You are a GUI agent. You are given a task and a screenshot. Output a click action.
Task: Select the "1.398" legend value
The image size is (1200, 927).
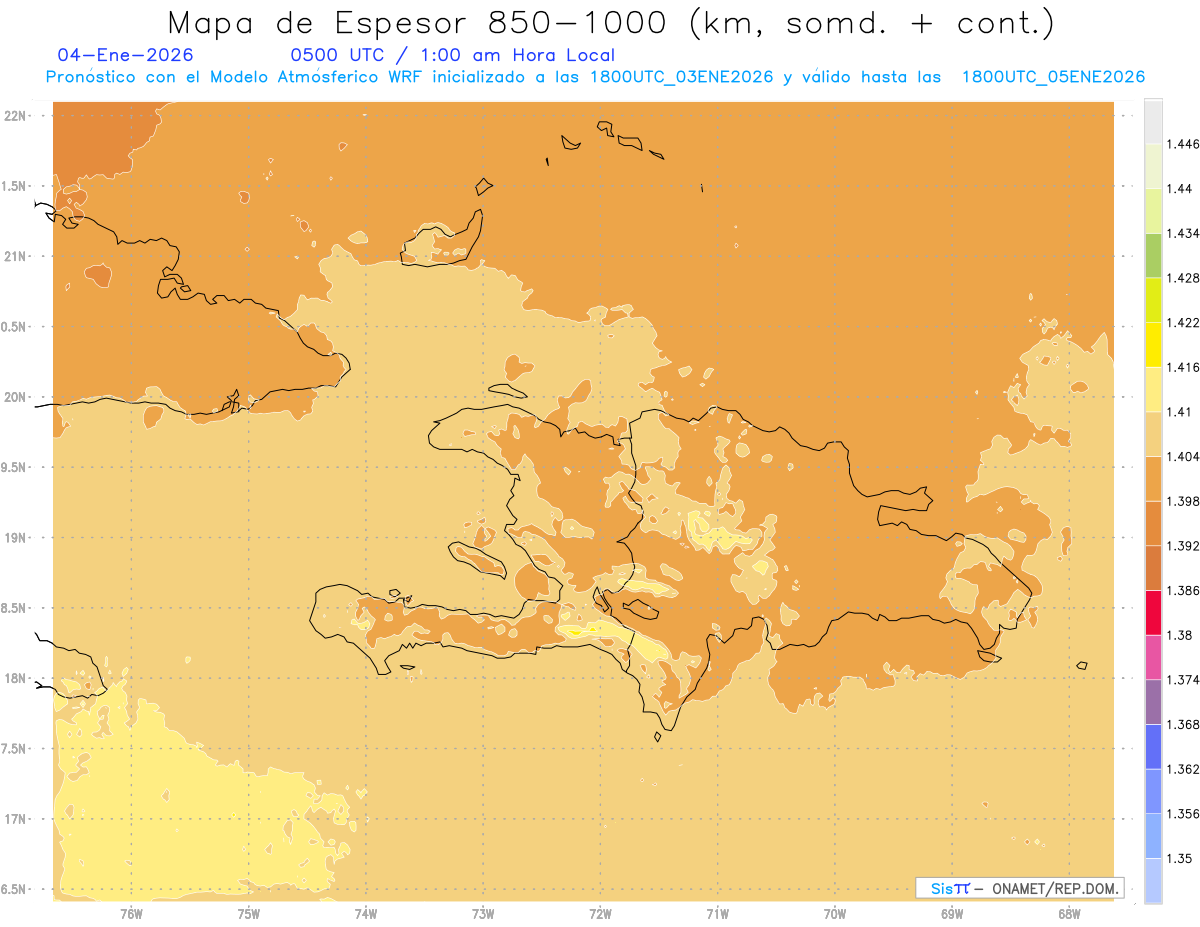click(x=1183, y=501)
